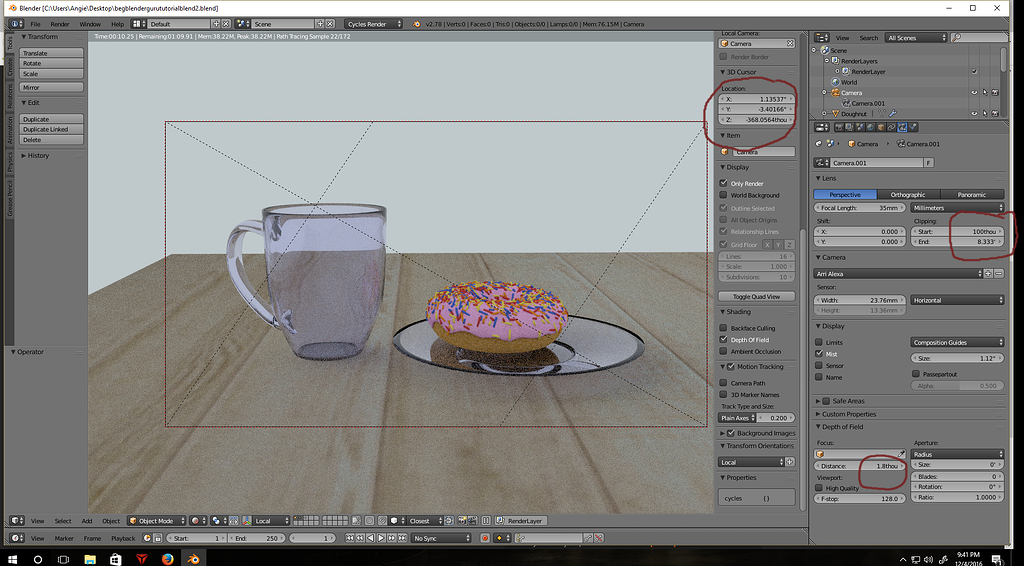Image resolution: width=1024 pixels, height=566 pixels.
Task: Open the World properties tab icon
Action: pyautogui.click(x=870, y=127)
